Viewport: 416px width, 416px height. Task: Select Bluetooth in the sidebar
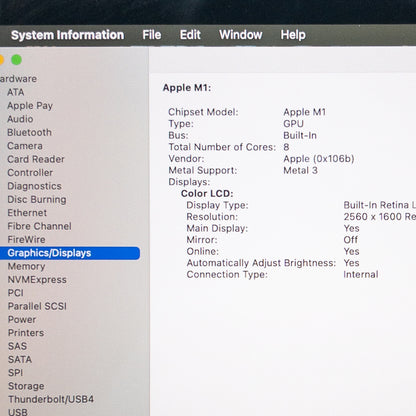[x=29, y=132]
